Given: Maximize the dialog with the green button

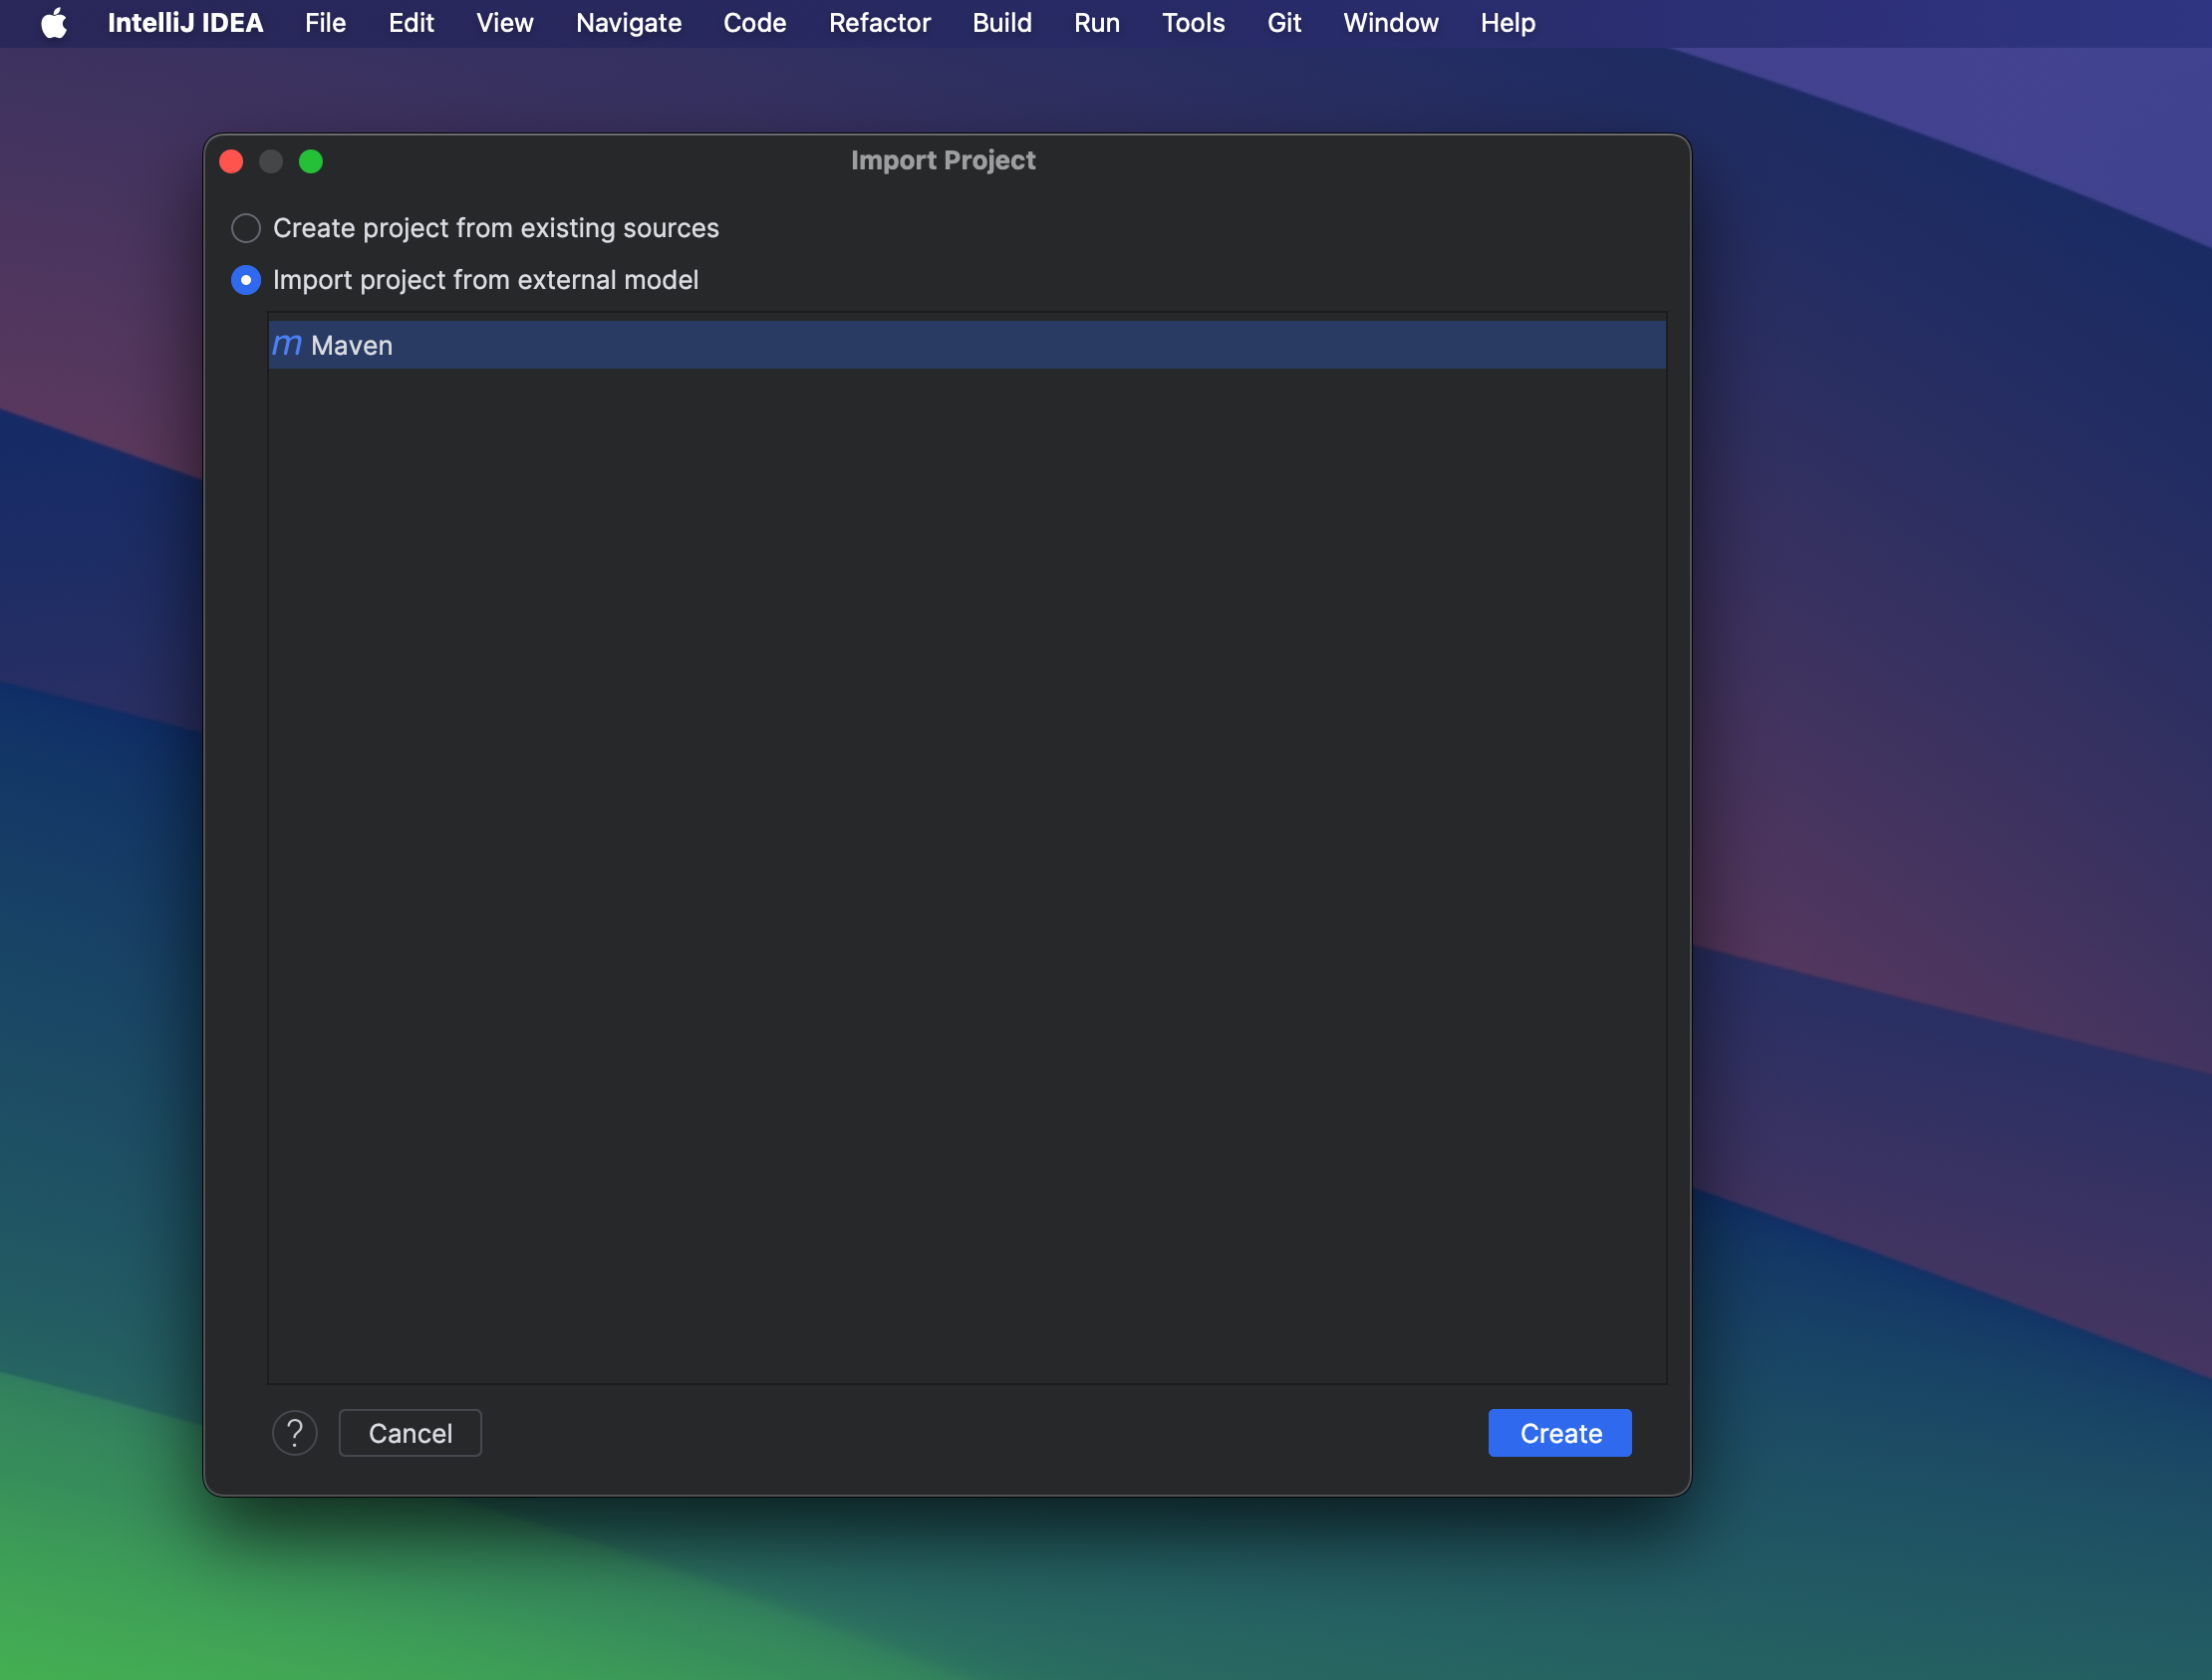Looking at the screenshot, I should (x=311, y=161).
